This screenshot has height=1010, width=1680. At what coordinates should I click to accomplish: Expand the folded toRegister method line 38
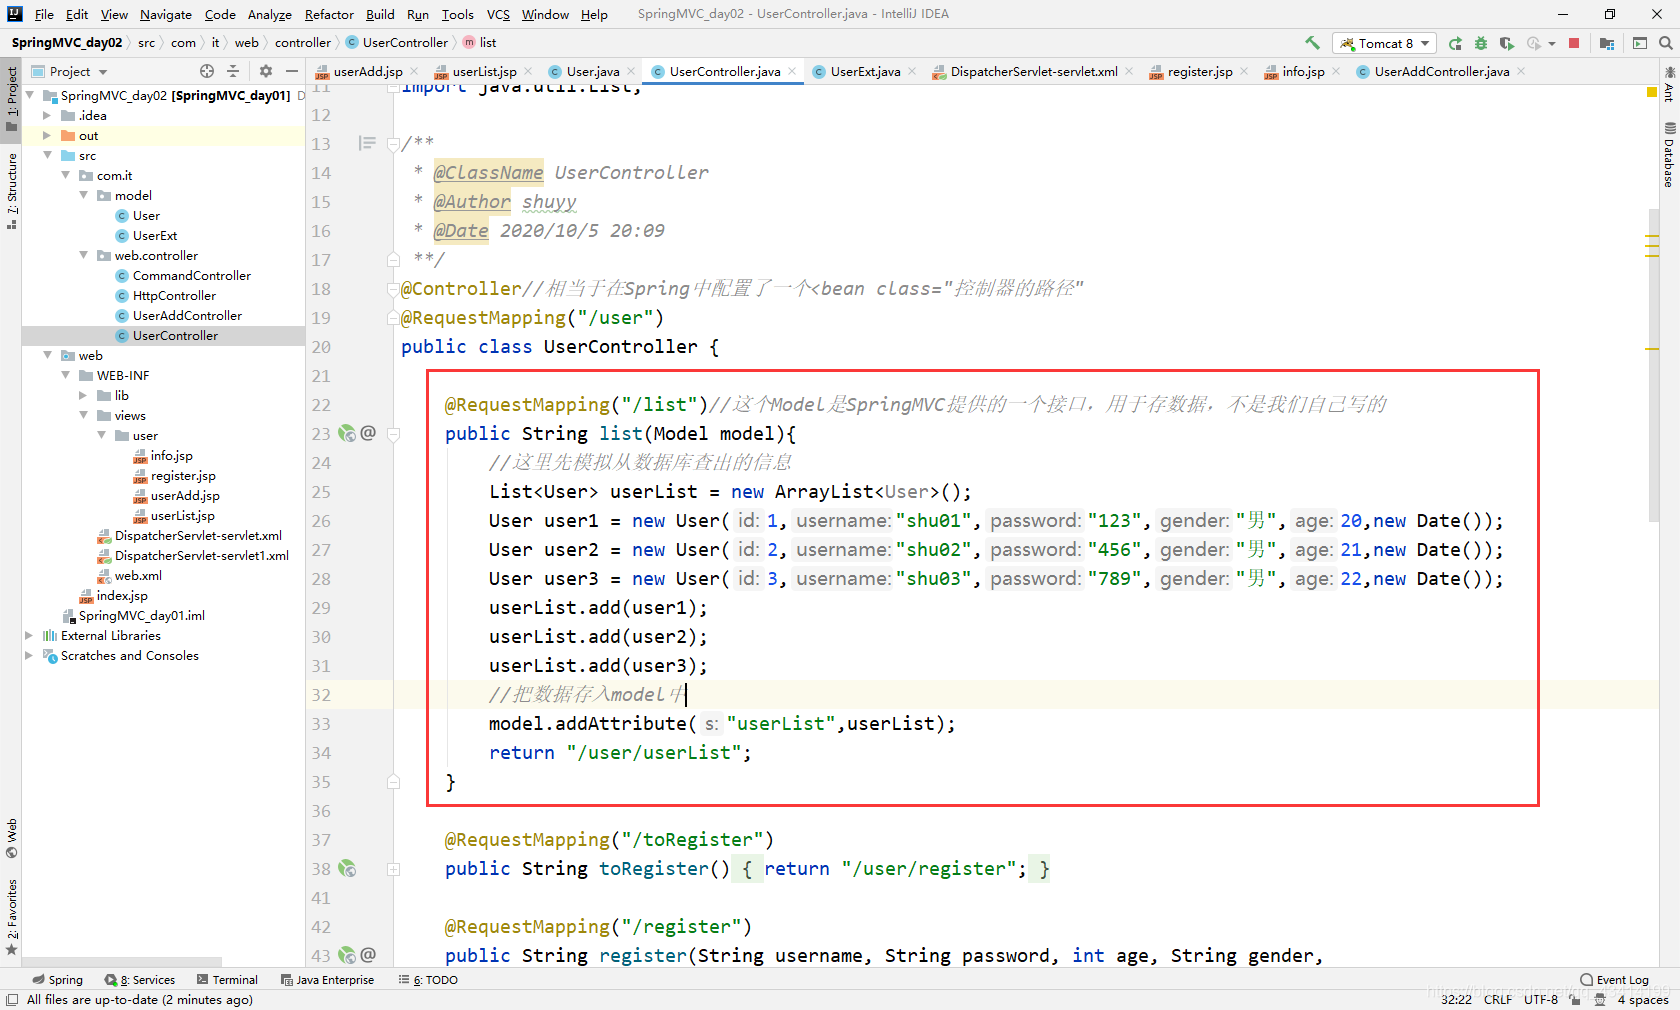pyautogui.click(x=393, y=869)
